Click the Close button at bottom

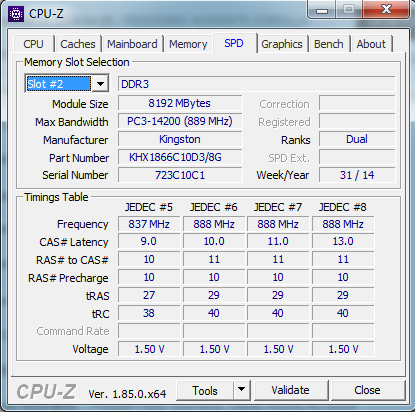[x=367, y=390]
